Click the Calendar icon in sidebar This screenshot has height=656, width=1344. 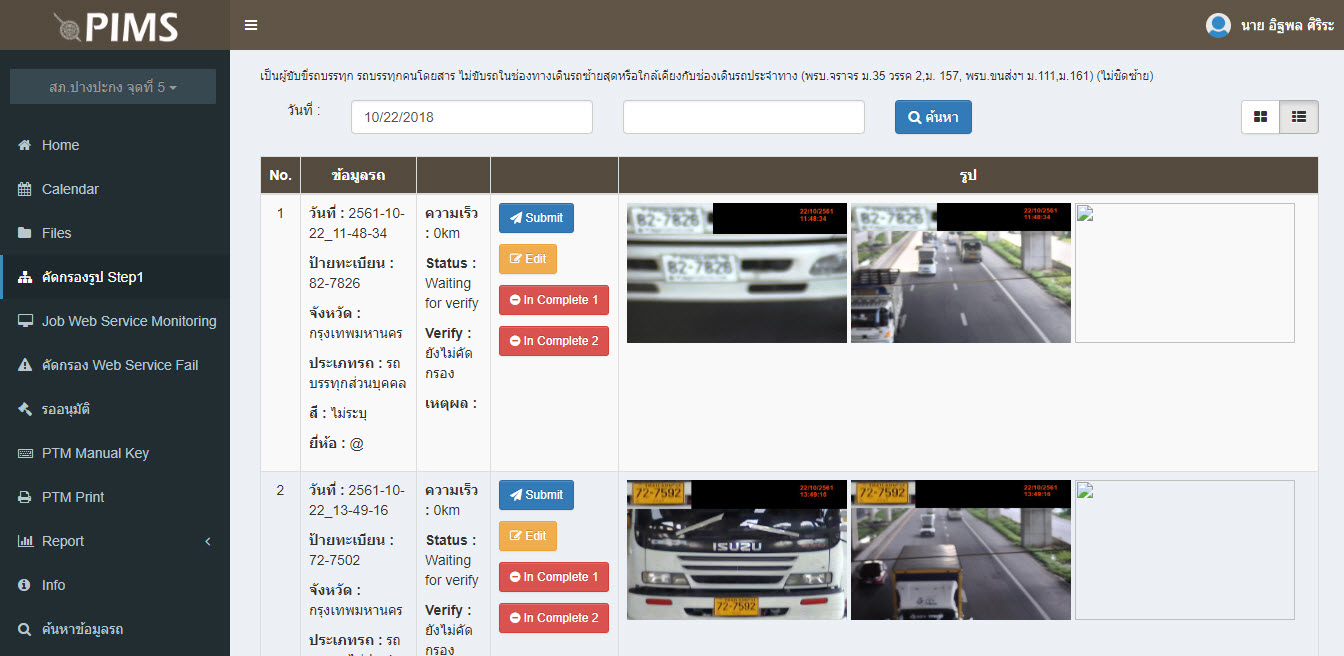coord(25,189)
